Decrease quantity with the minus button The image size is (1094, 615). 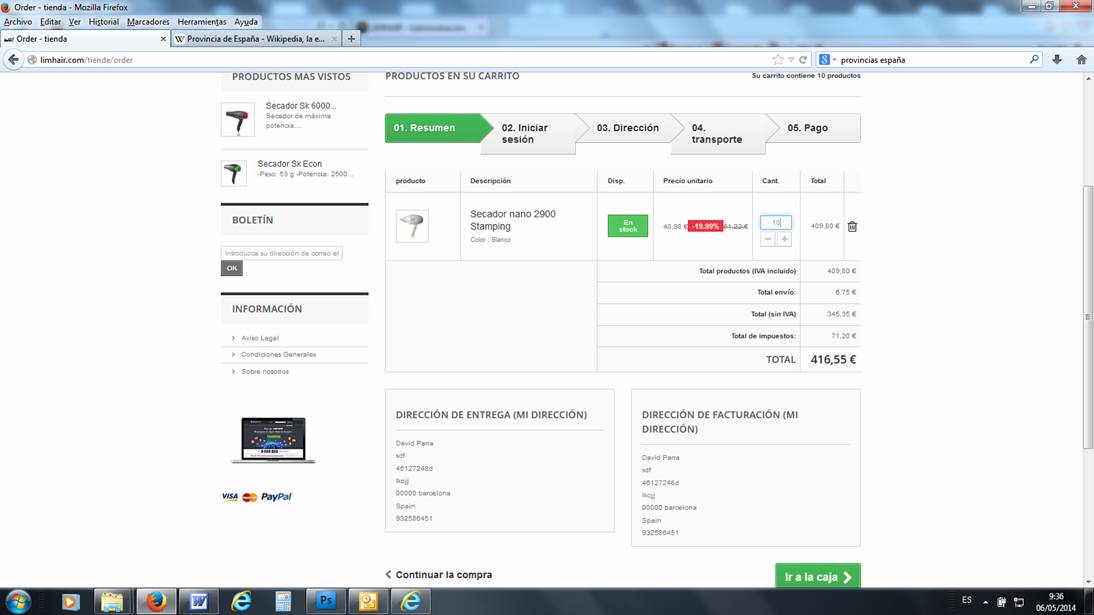(767, 239)
